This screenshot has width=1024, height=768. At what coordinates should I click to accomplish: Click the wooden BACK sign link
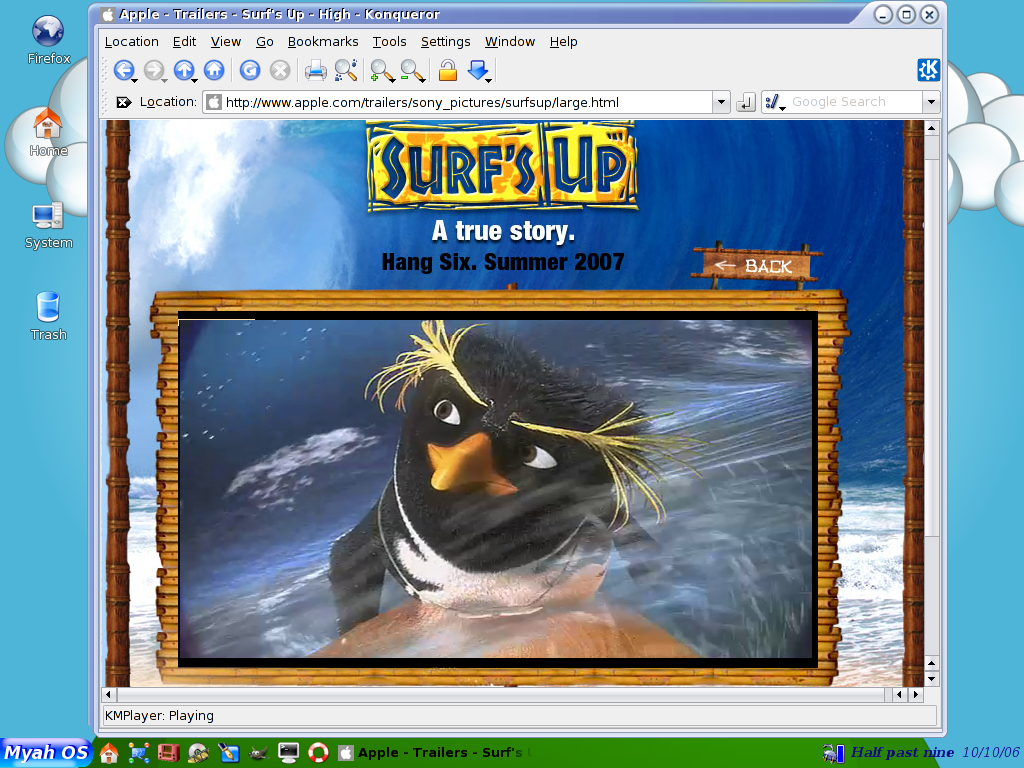[x=756, y=266]
